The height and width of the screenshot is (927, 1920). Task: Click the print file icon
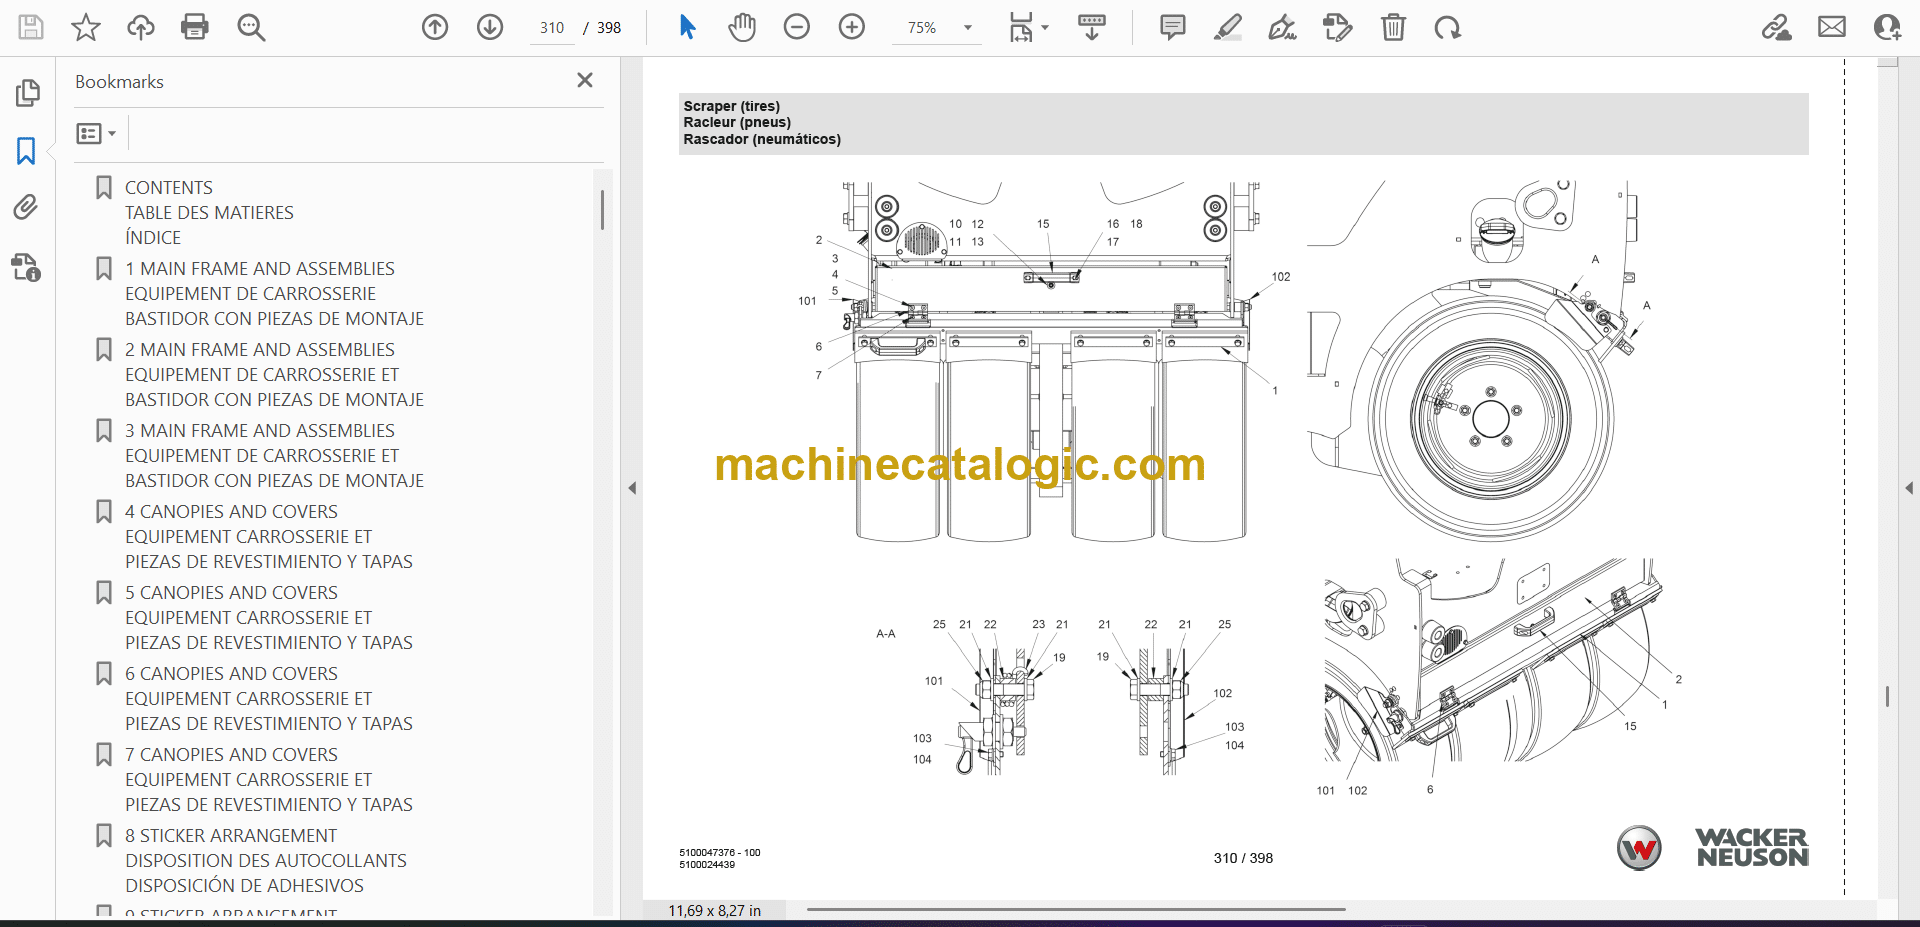pos(194,27)
